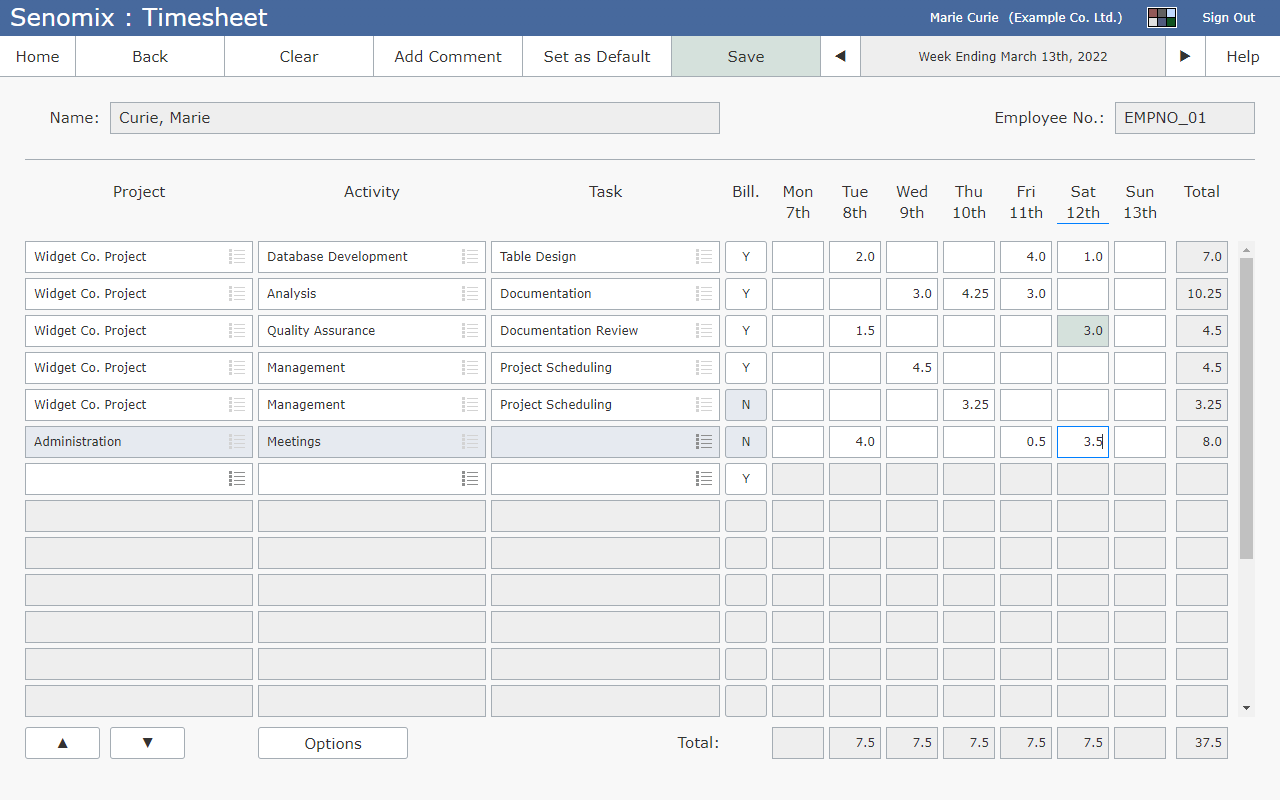
Task: Toggle the billable Y flag on the Table Design row
Action: (745, 256)
